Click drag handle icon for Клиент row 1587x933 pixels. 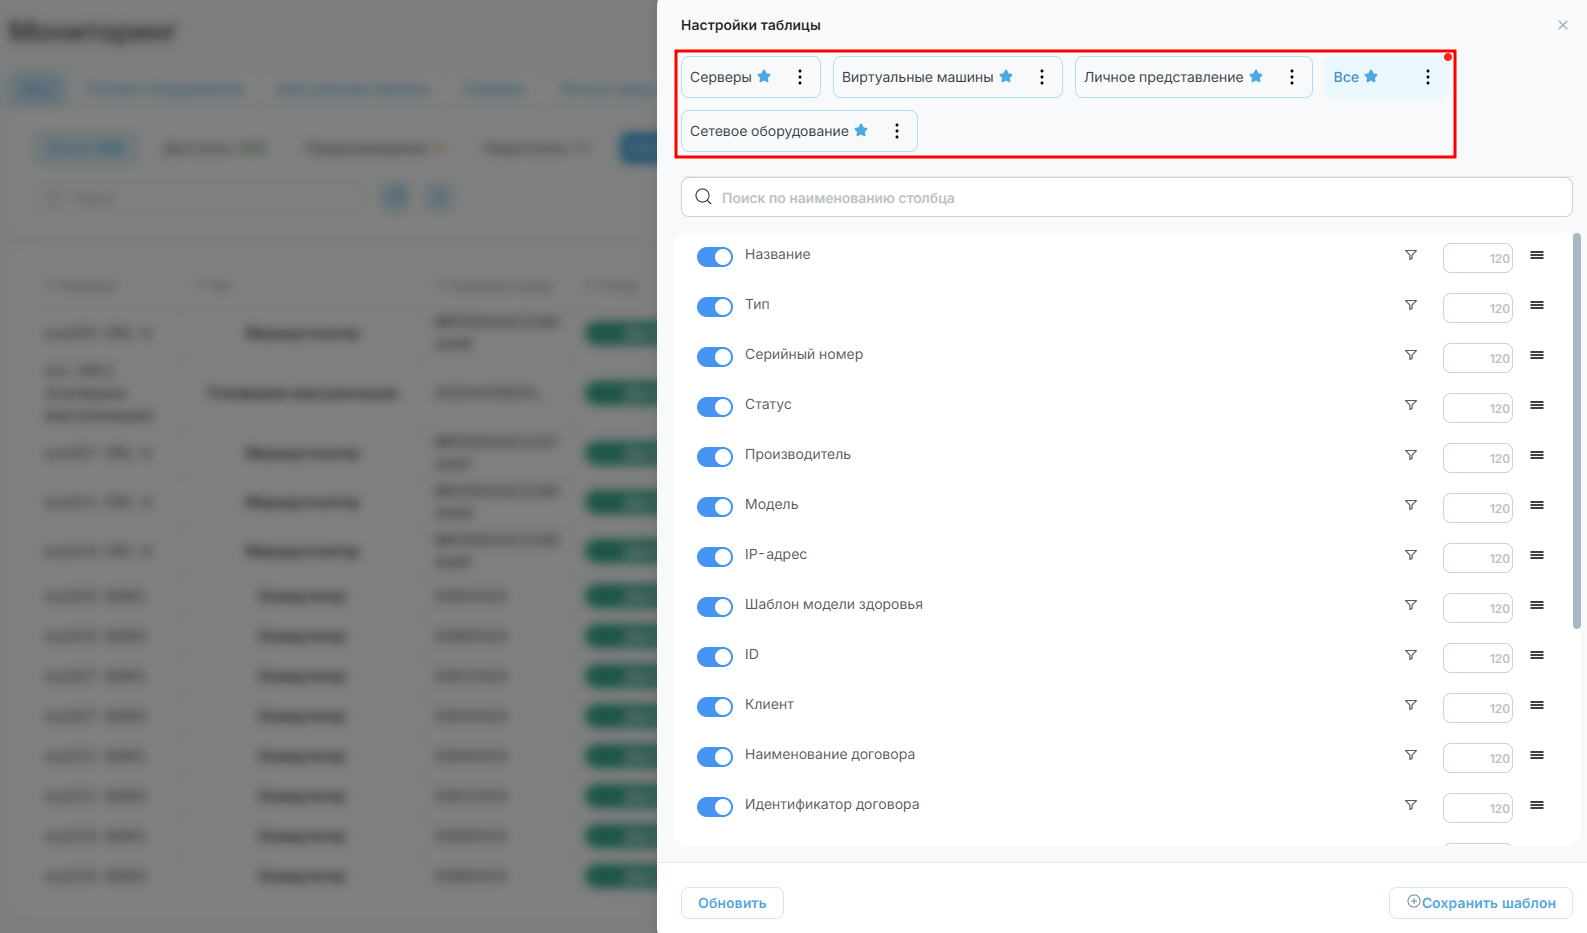(1537, 705)
